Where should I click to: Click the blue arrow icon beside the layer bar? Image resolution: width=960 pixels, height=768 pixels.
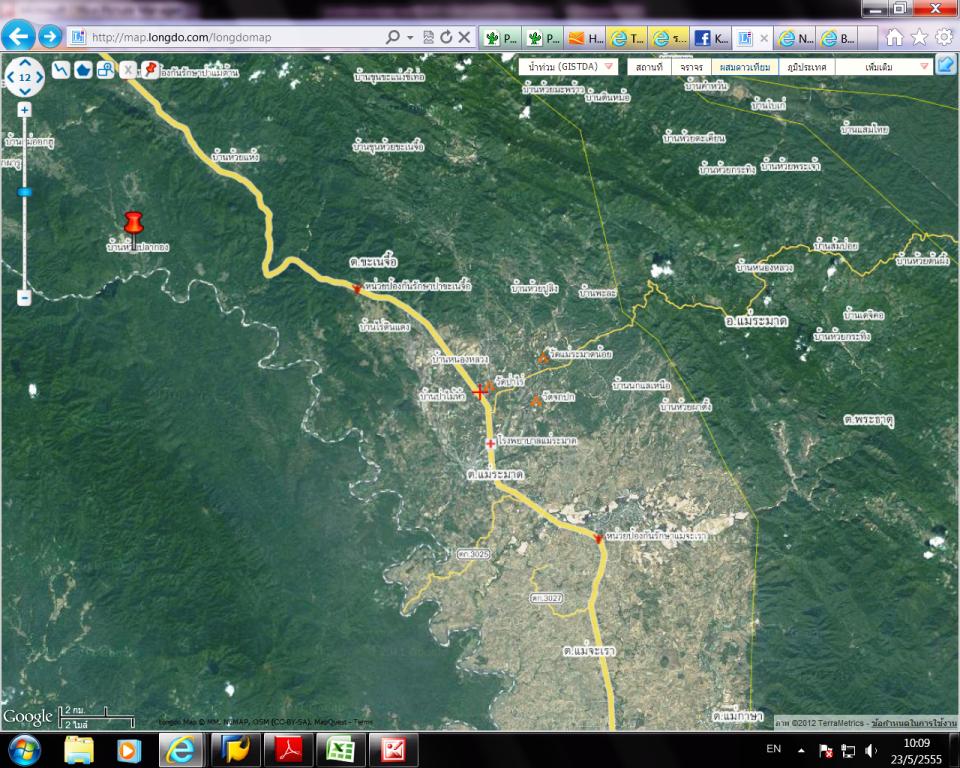point(945,66)
